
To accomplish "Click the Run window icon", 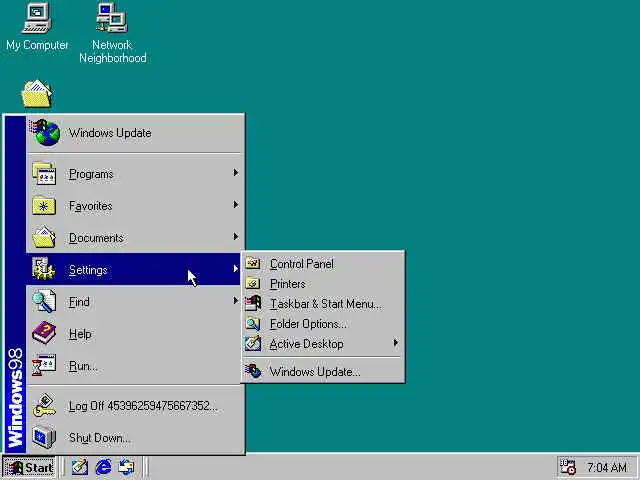I will [44, 366].
